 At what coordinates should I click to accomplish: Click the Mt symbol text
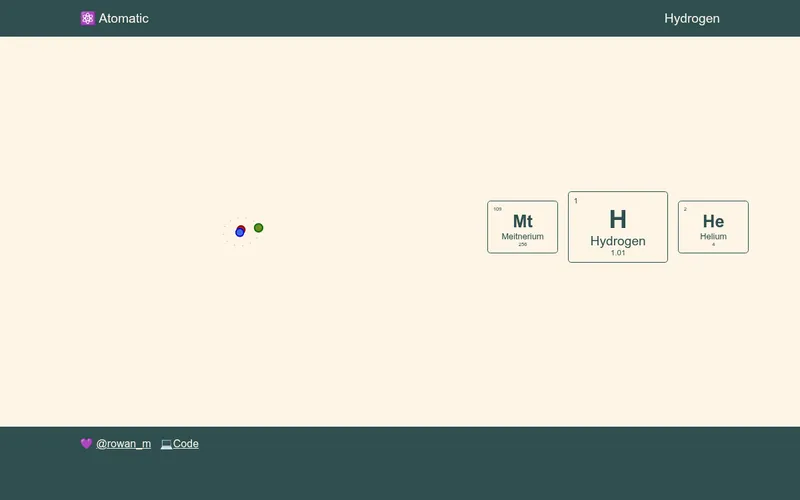(522, 221)
